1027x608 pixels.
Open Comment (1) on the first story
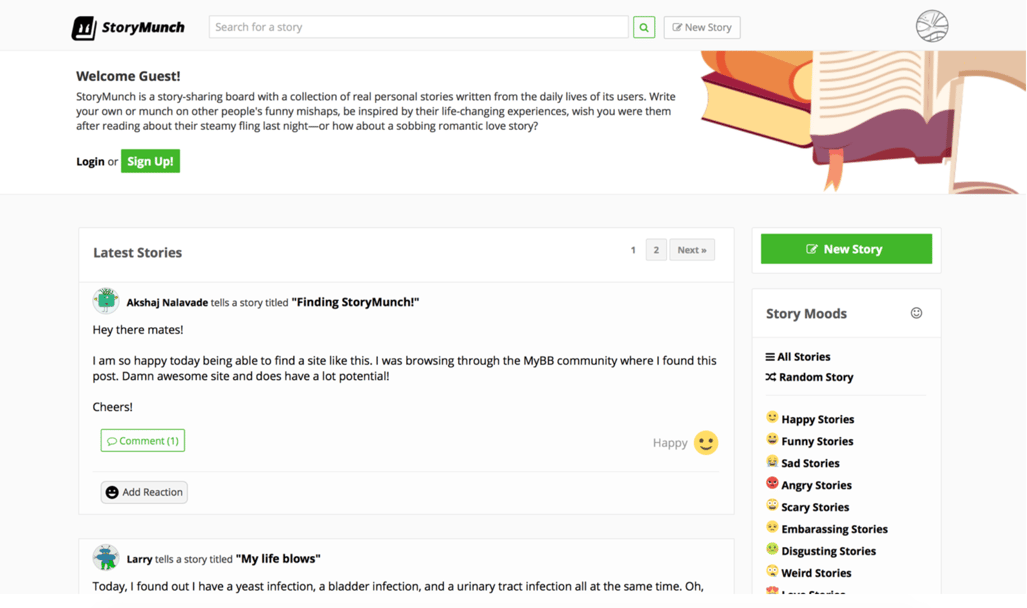pyautogui.click(x=143, y=440)
